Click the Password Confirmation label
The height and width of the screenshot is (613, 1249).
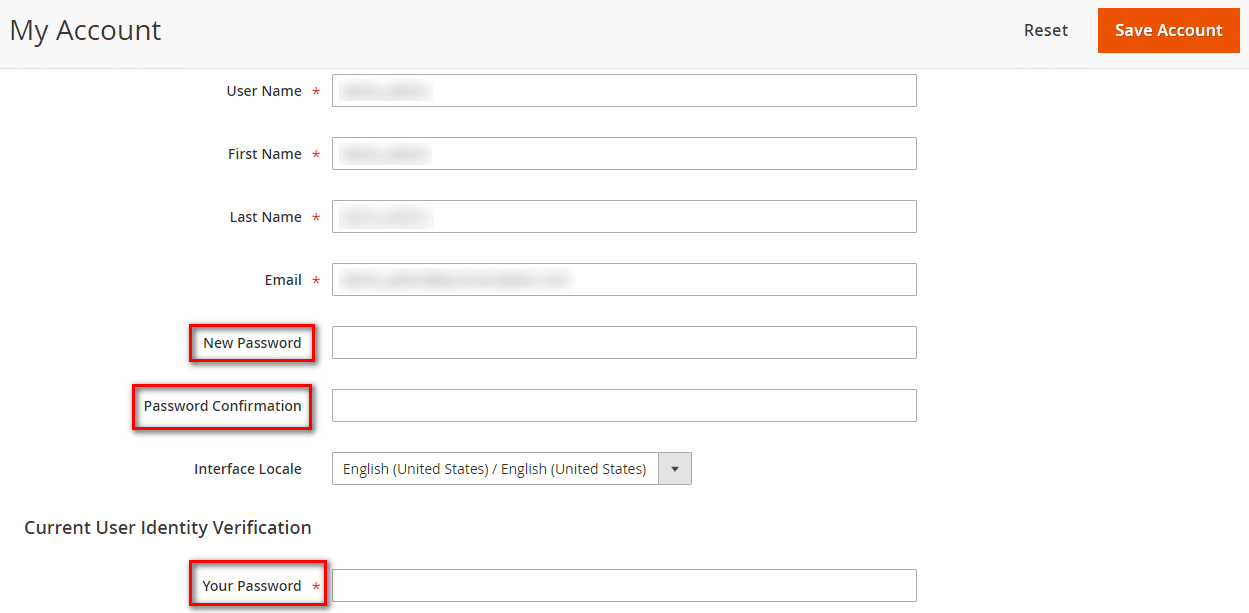(x=221, y=406)
